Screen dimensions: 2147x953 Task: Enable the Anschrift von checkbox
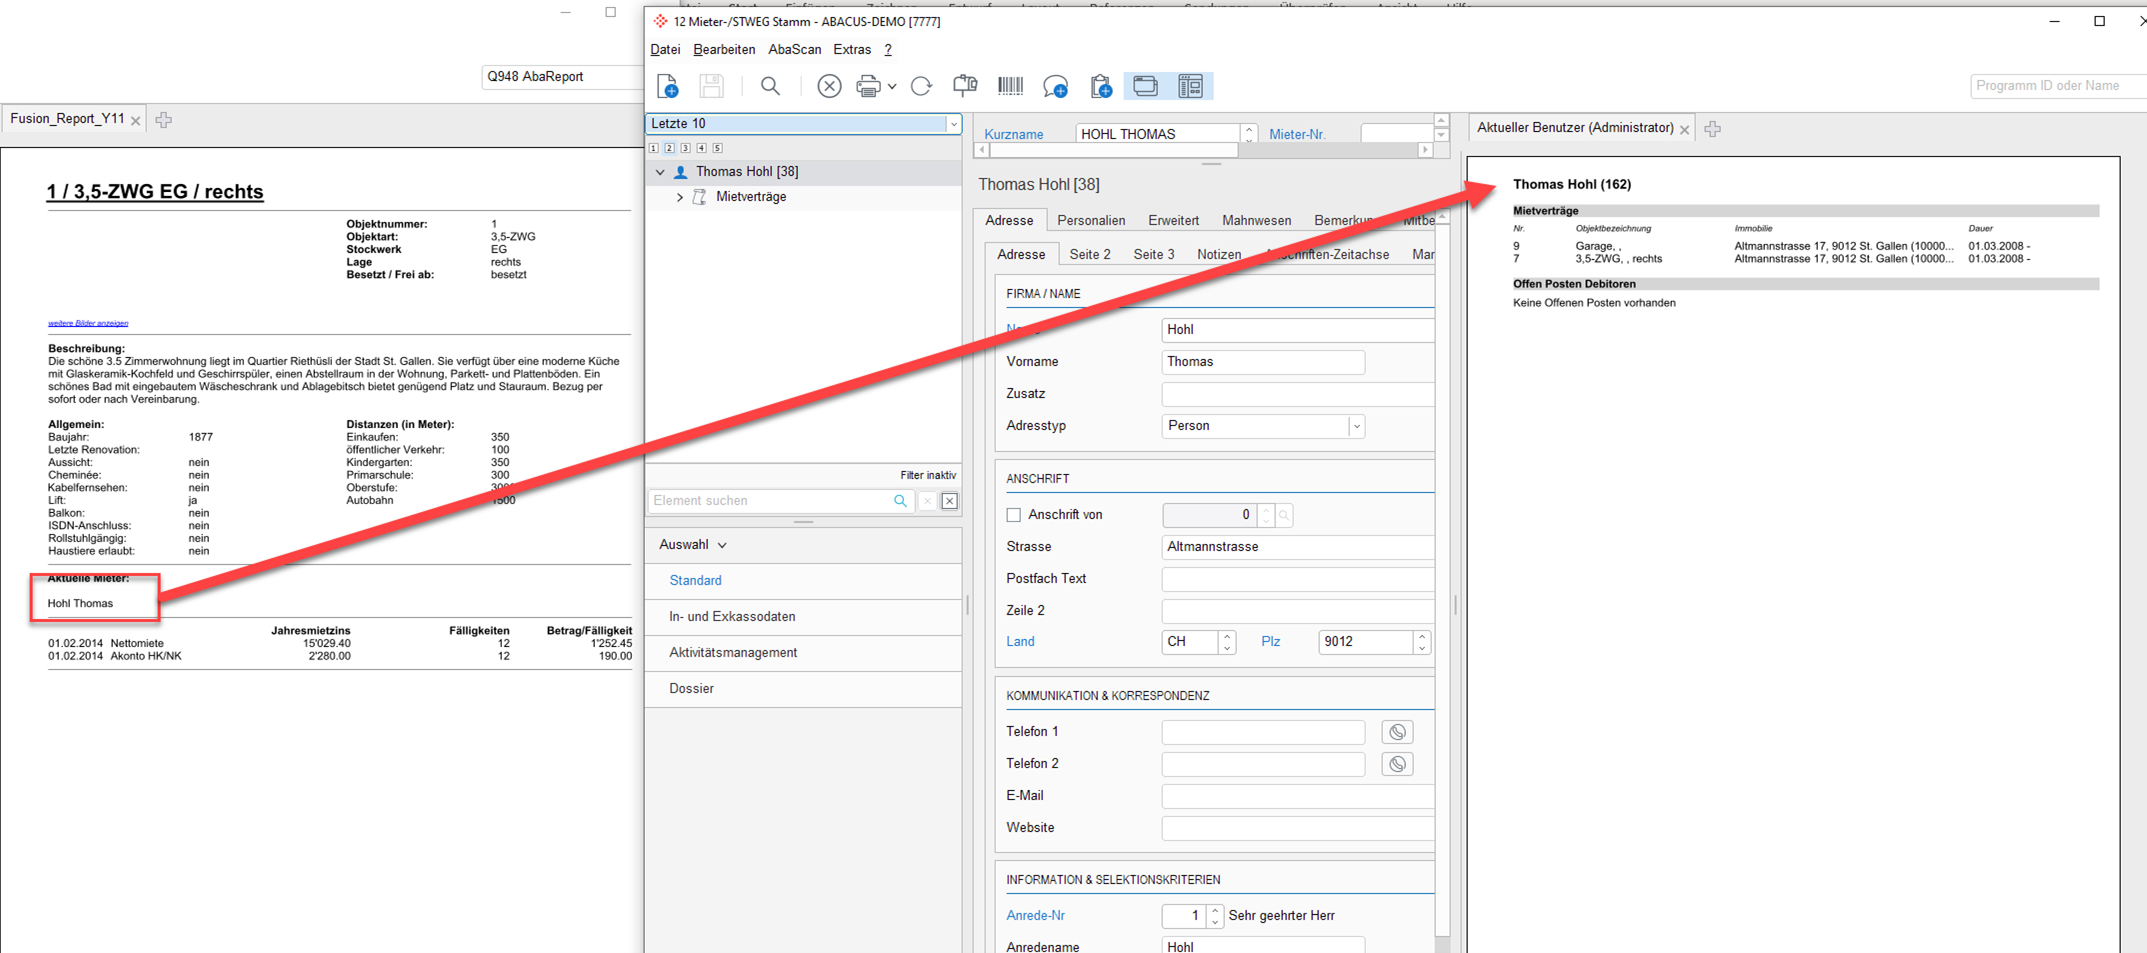tap(1014, 514)
